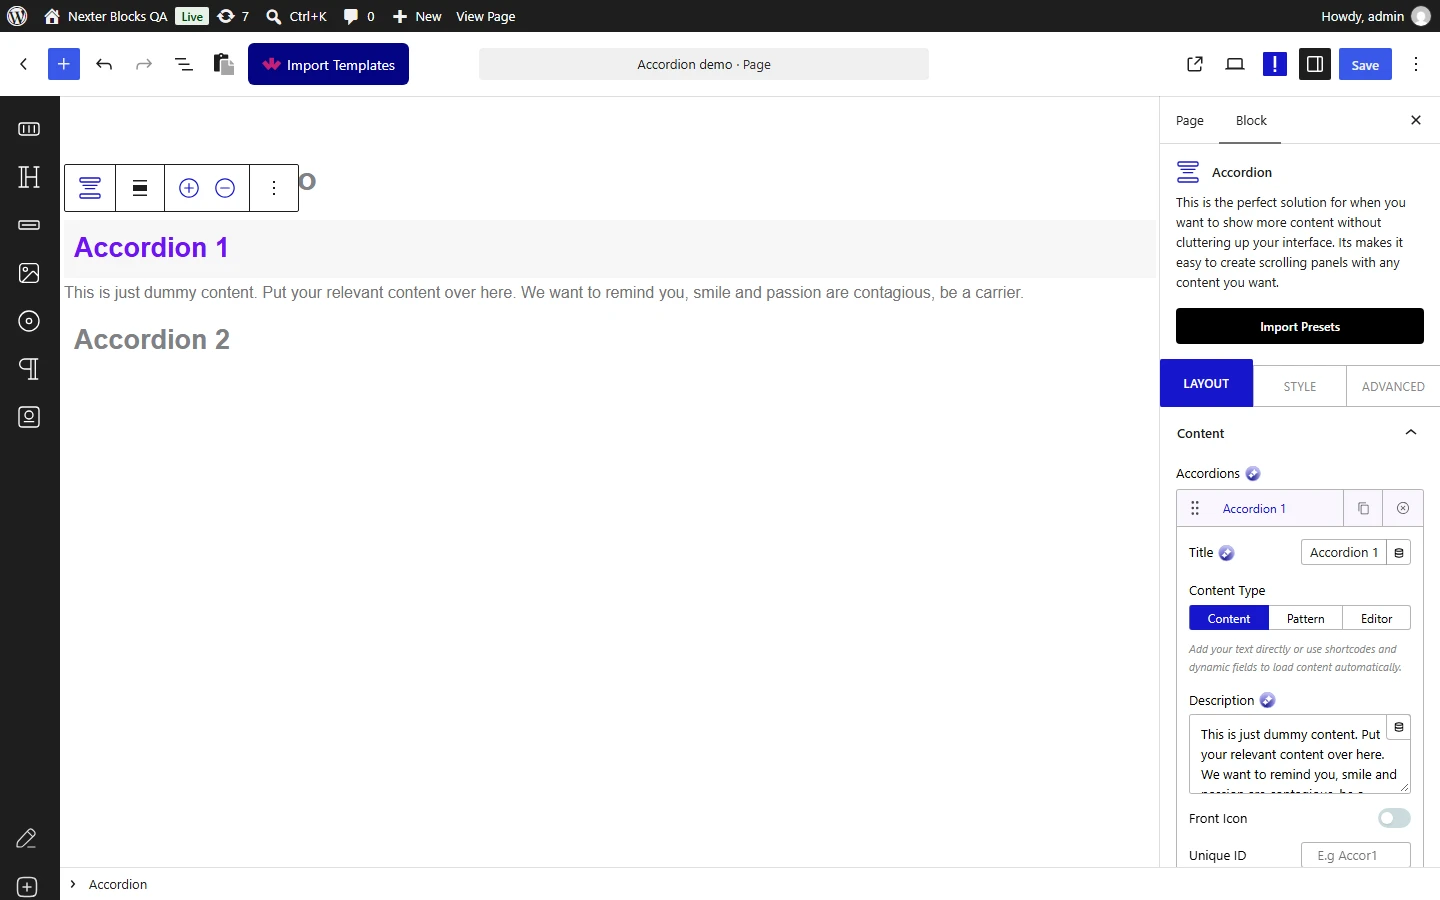1440x900 pixels.
Task: Select the Image block in the left sidebar
Action: pyautogui.click(x=29, y=273)
